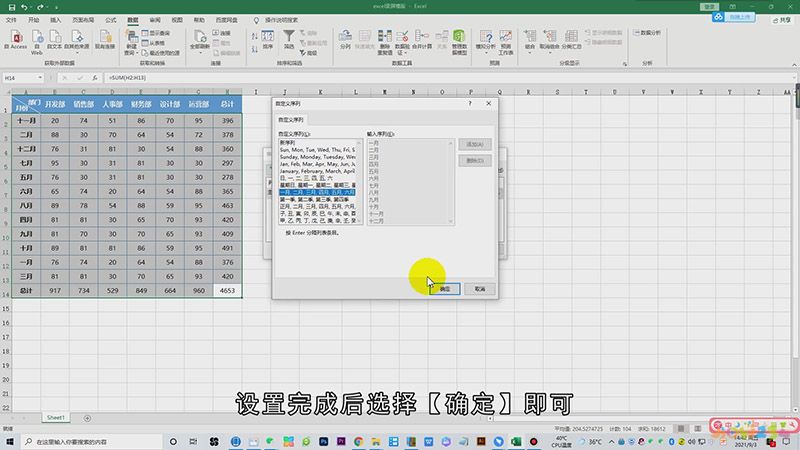Open the Data Validation (数据验证) icon

pyautogui.click(x=403, y=42)
